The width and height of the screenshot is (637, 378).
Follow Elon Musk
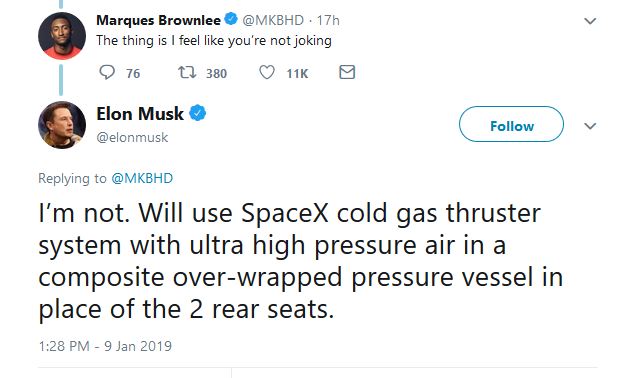511,124
